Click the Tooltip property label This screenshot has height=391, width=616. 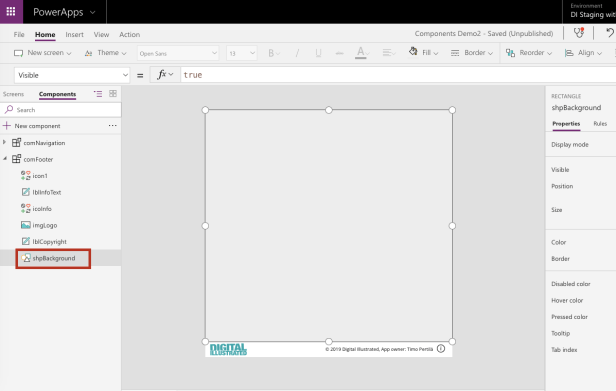point(560,334)
